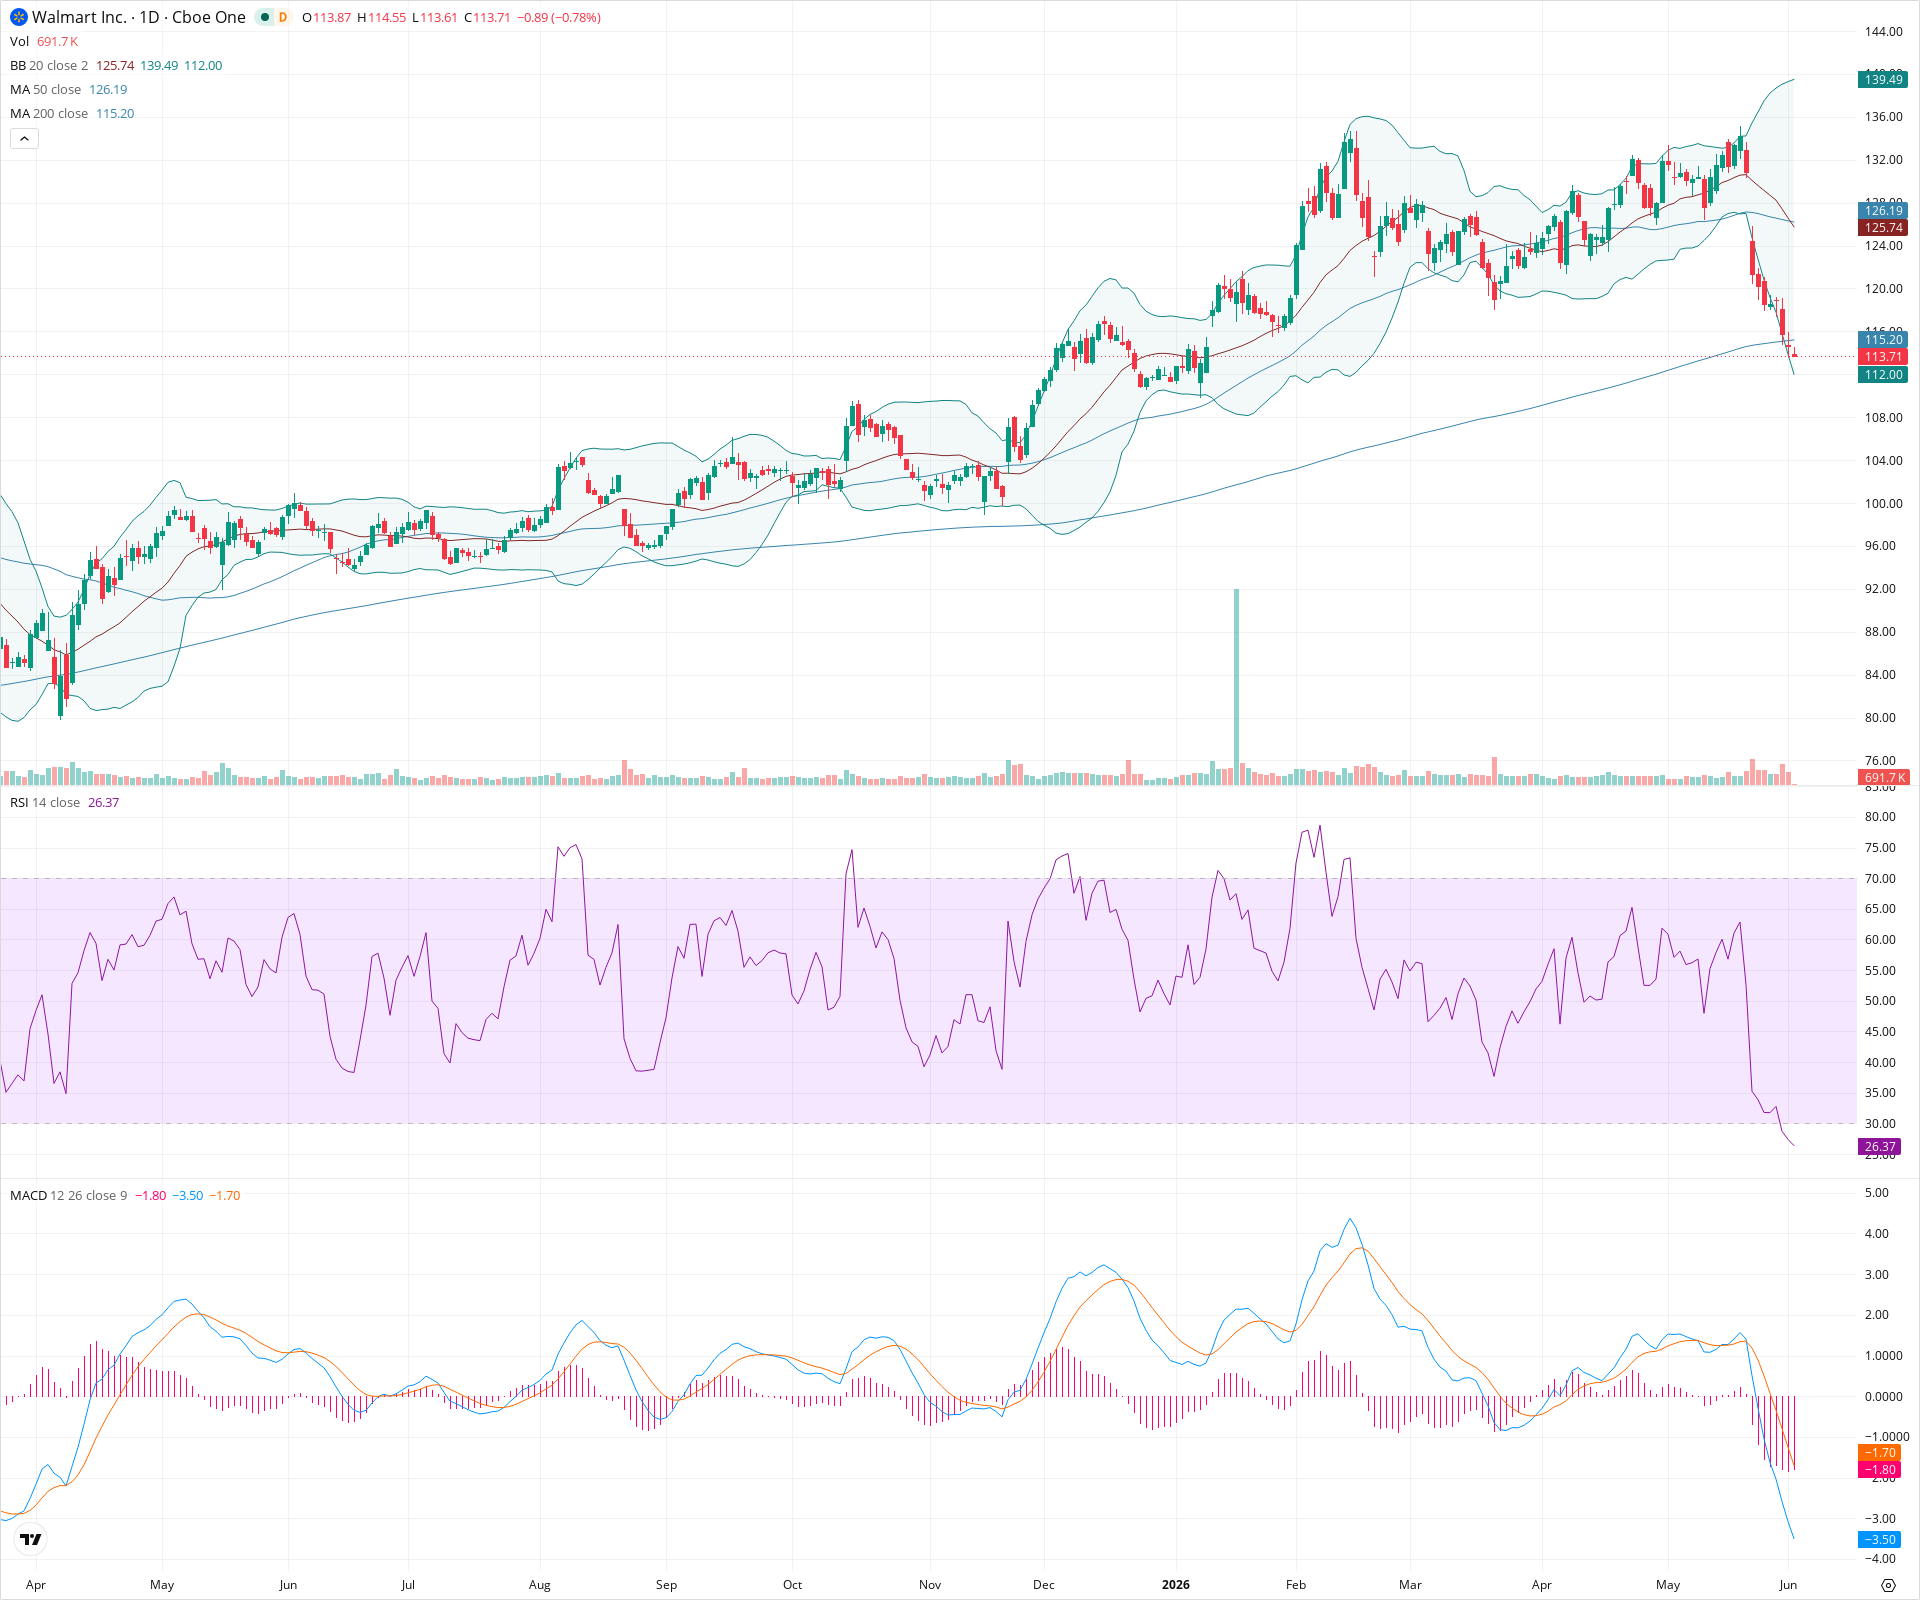This screenshot has width=1920, height=1600.
Task: Click the orange D data badge
Action: (283, 17)
